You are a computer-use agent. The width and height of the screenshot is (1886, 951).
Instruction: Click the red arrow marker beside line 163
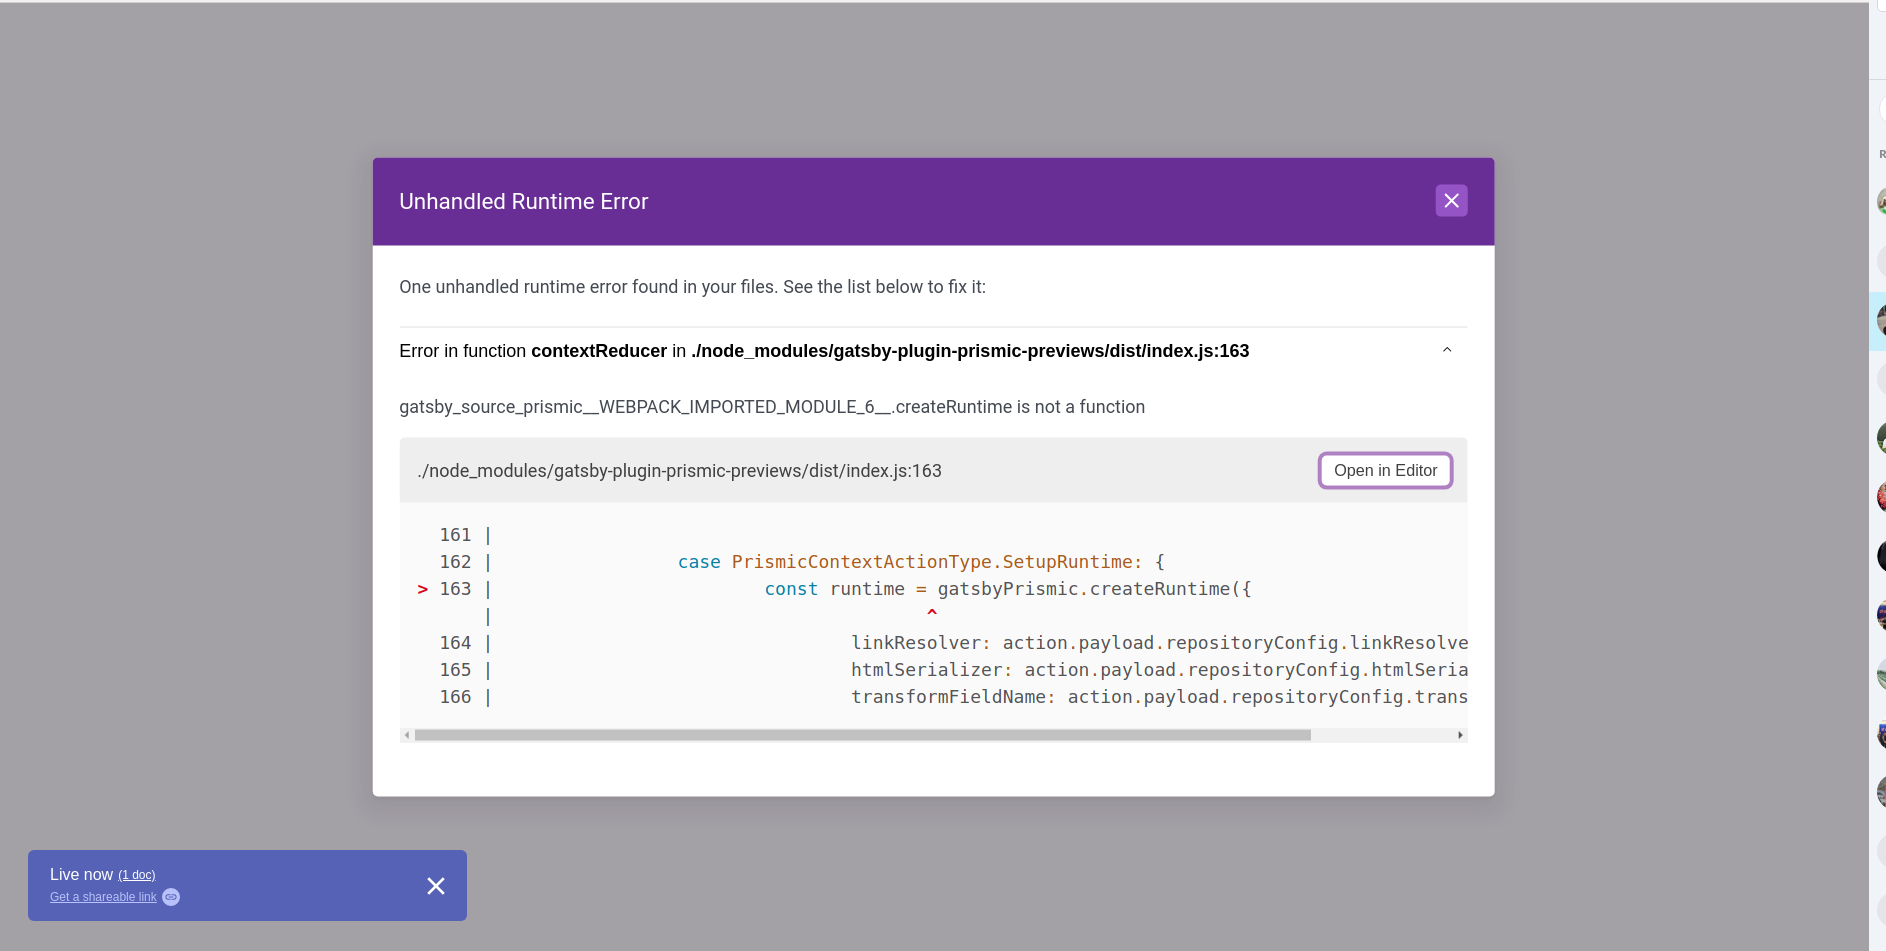[x=422, y=590]
